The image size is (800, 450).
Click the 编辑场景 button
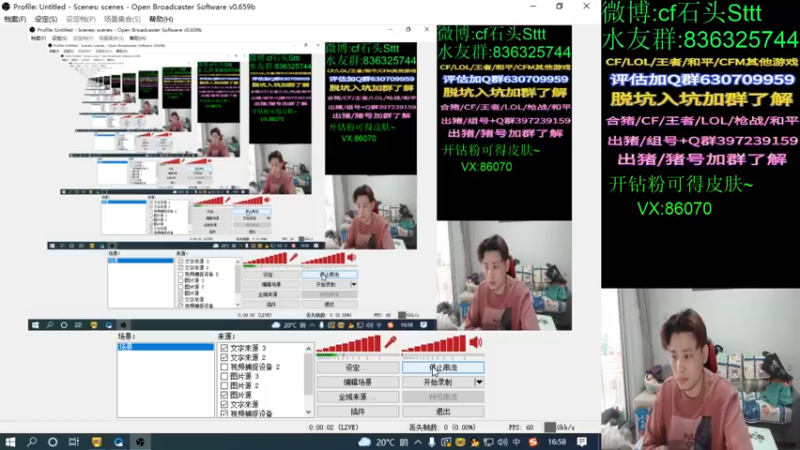point(358,382)
